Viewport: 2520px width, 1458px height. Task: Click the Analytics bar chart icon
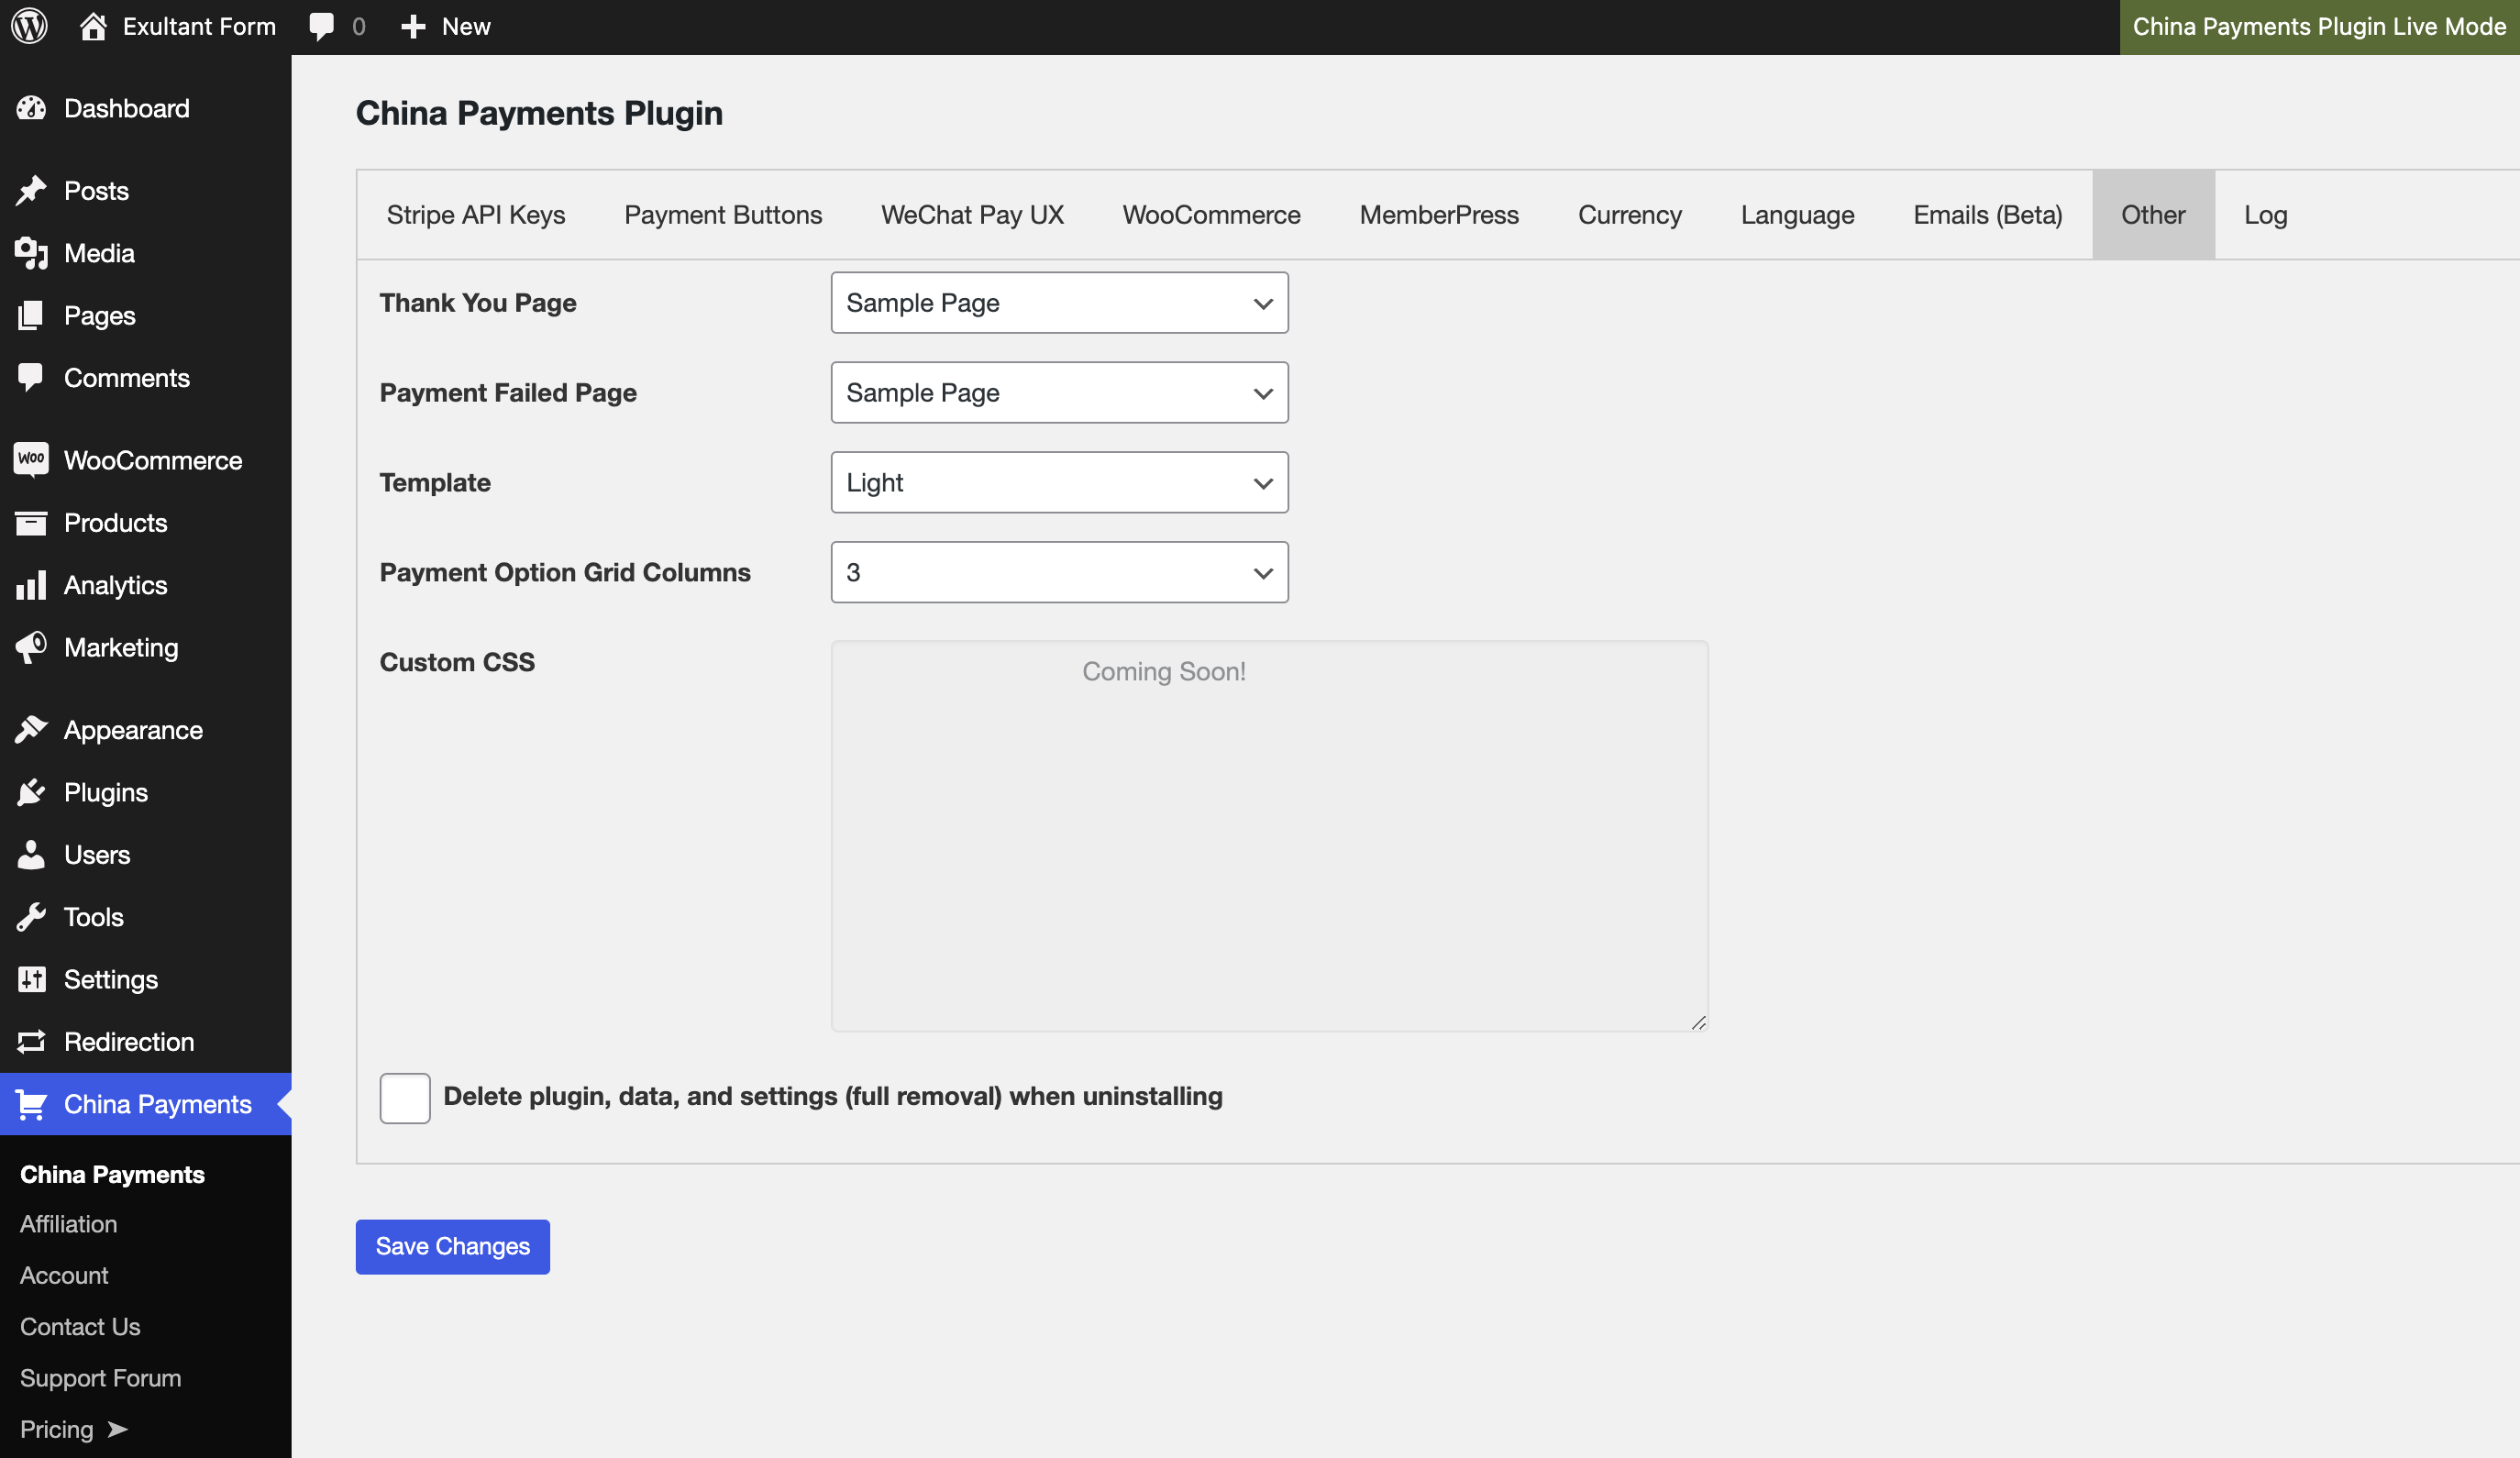tap(31, 585)
